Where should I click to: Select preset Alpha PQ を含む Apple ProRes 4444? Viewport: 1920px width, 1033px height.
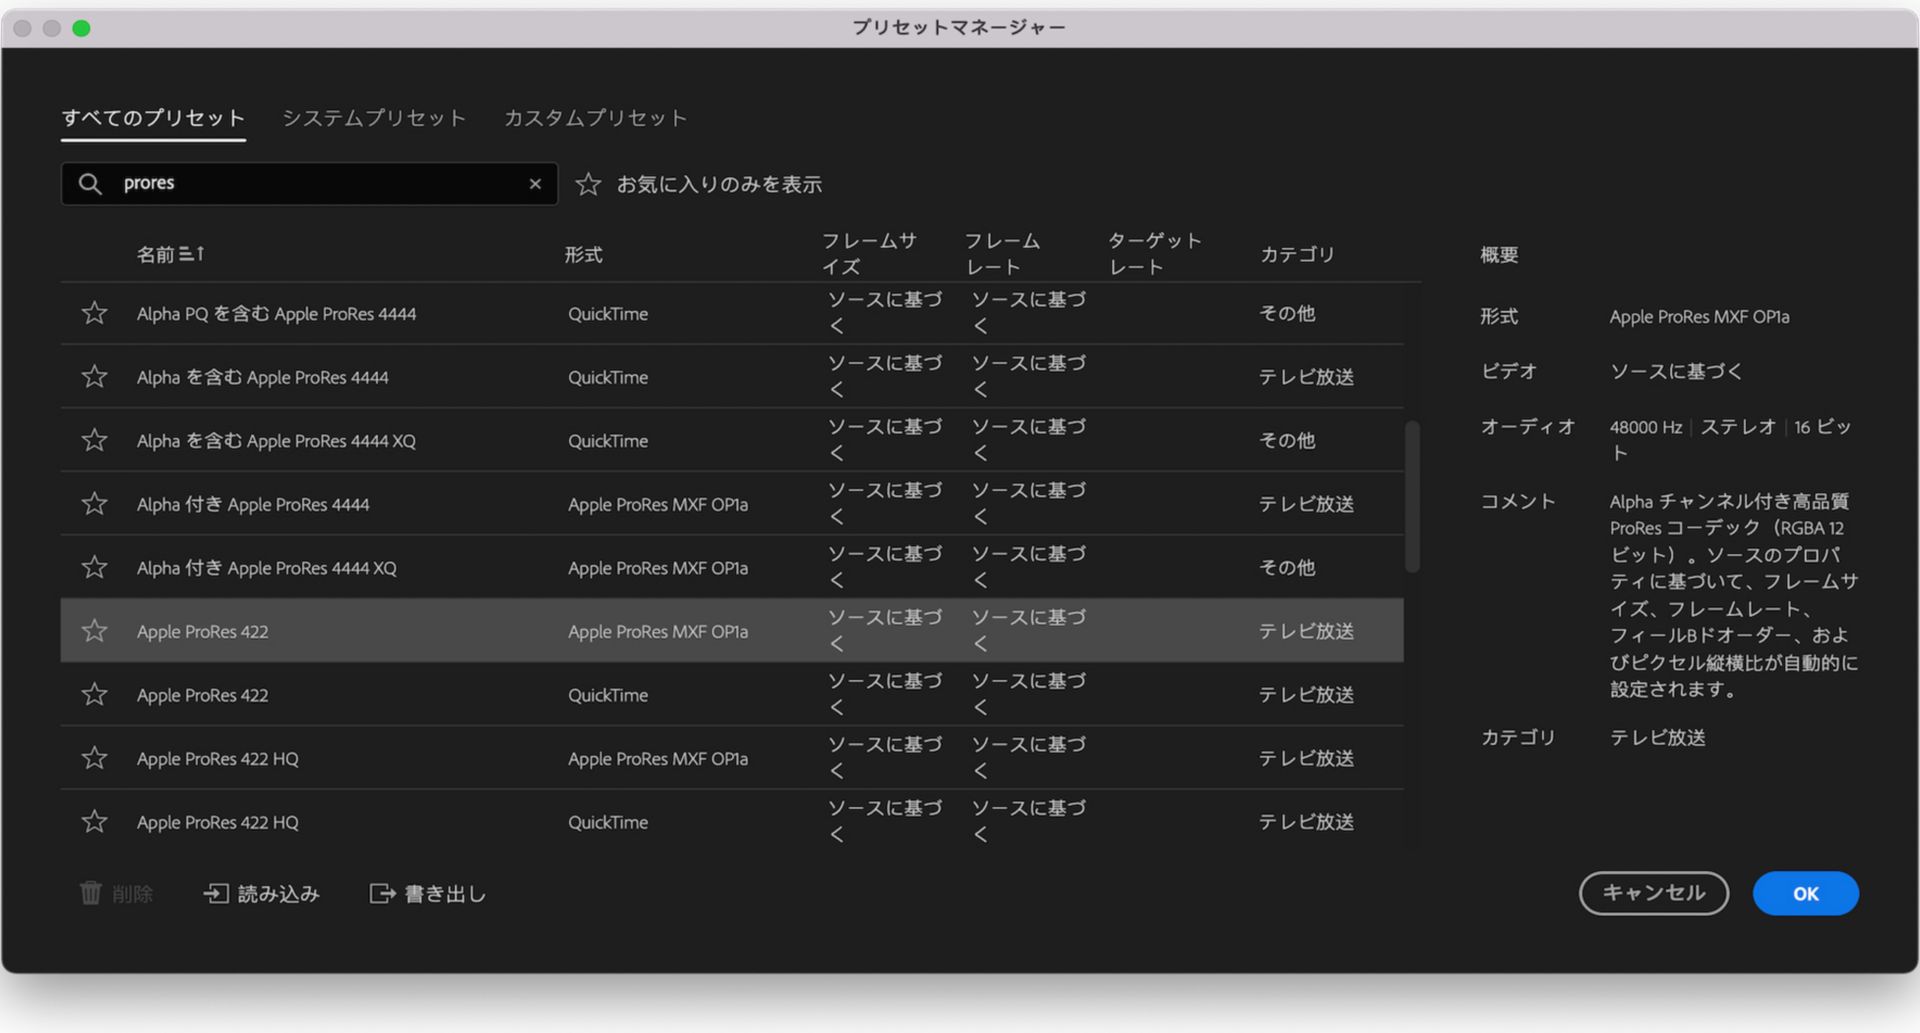276,314
